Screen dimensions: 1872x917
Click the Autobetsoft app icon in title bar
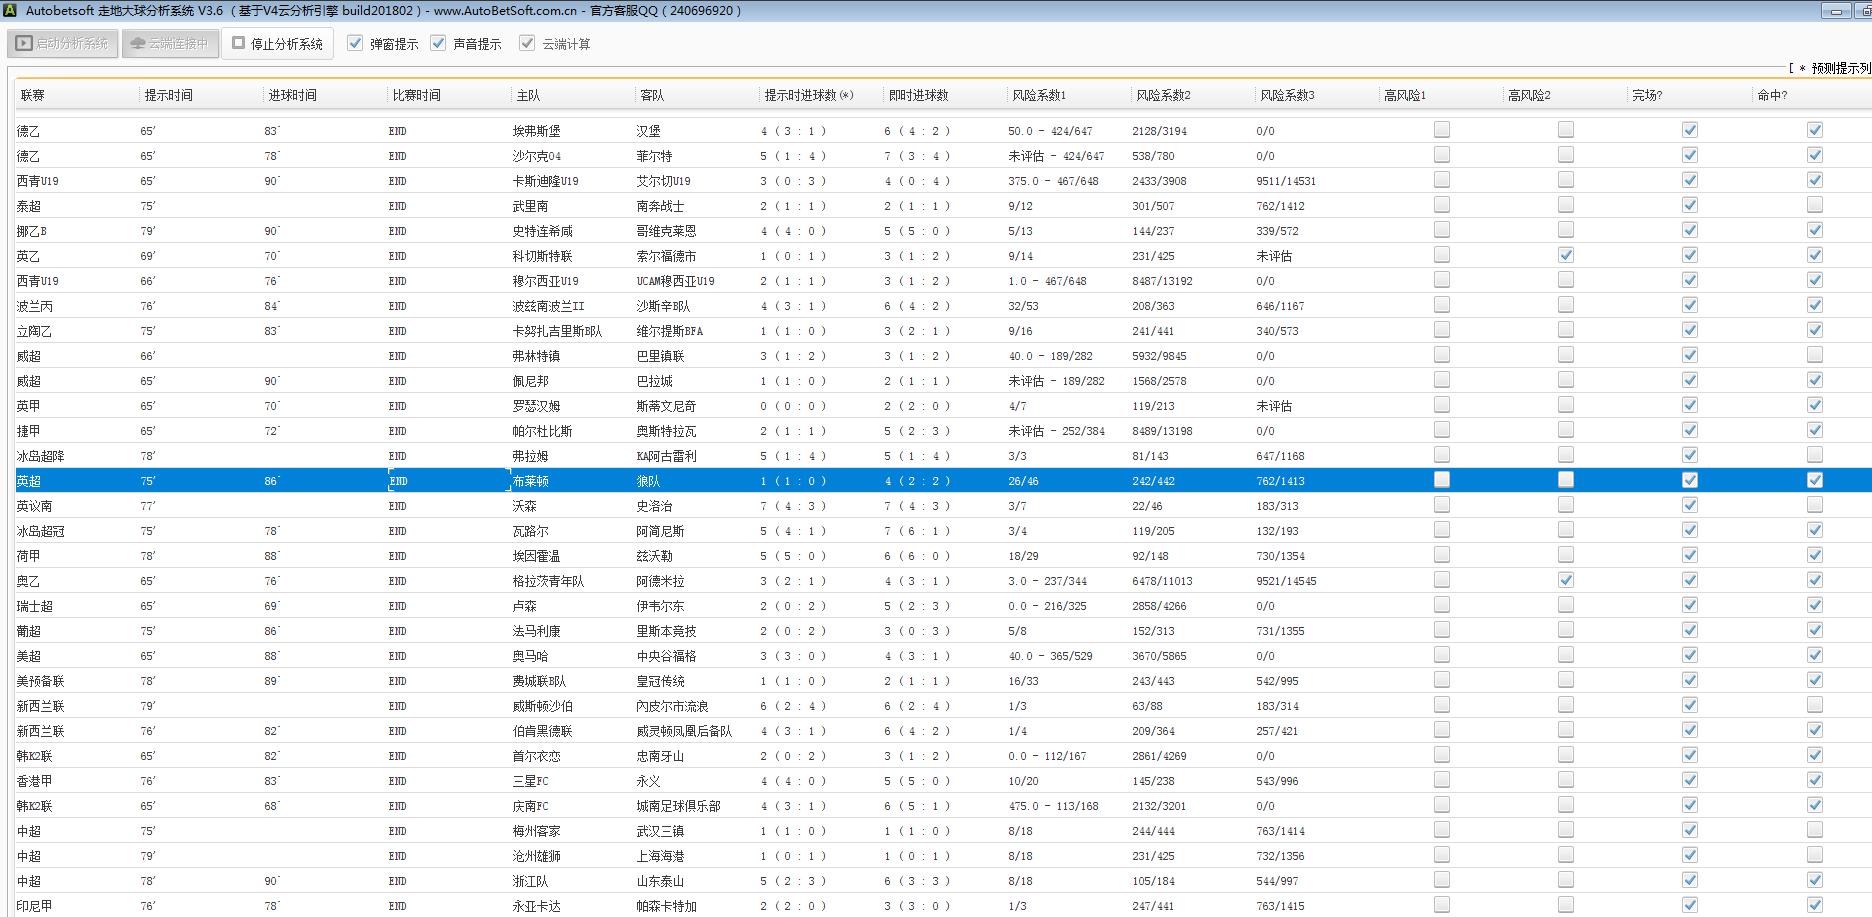click(10, 10)
